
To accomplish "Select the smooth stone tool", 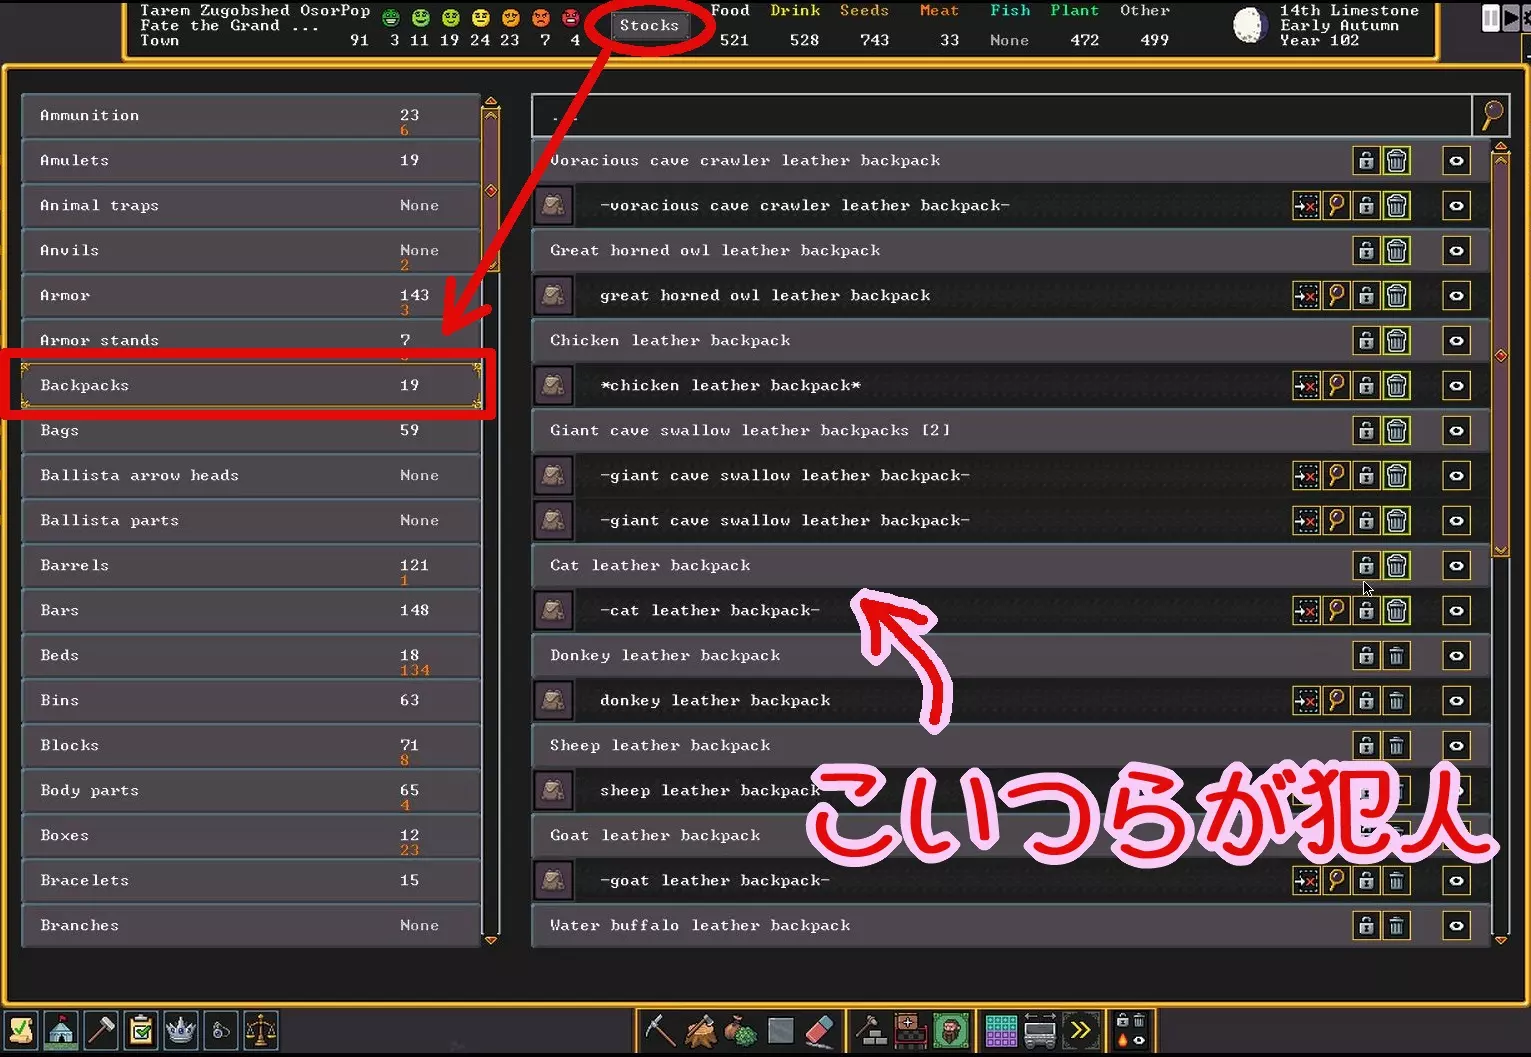I will [780, 1030].
